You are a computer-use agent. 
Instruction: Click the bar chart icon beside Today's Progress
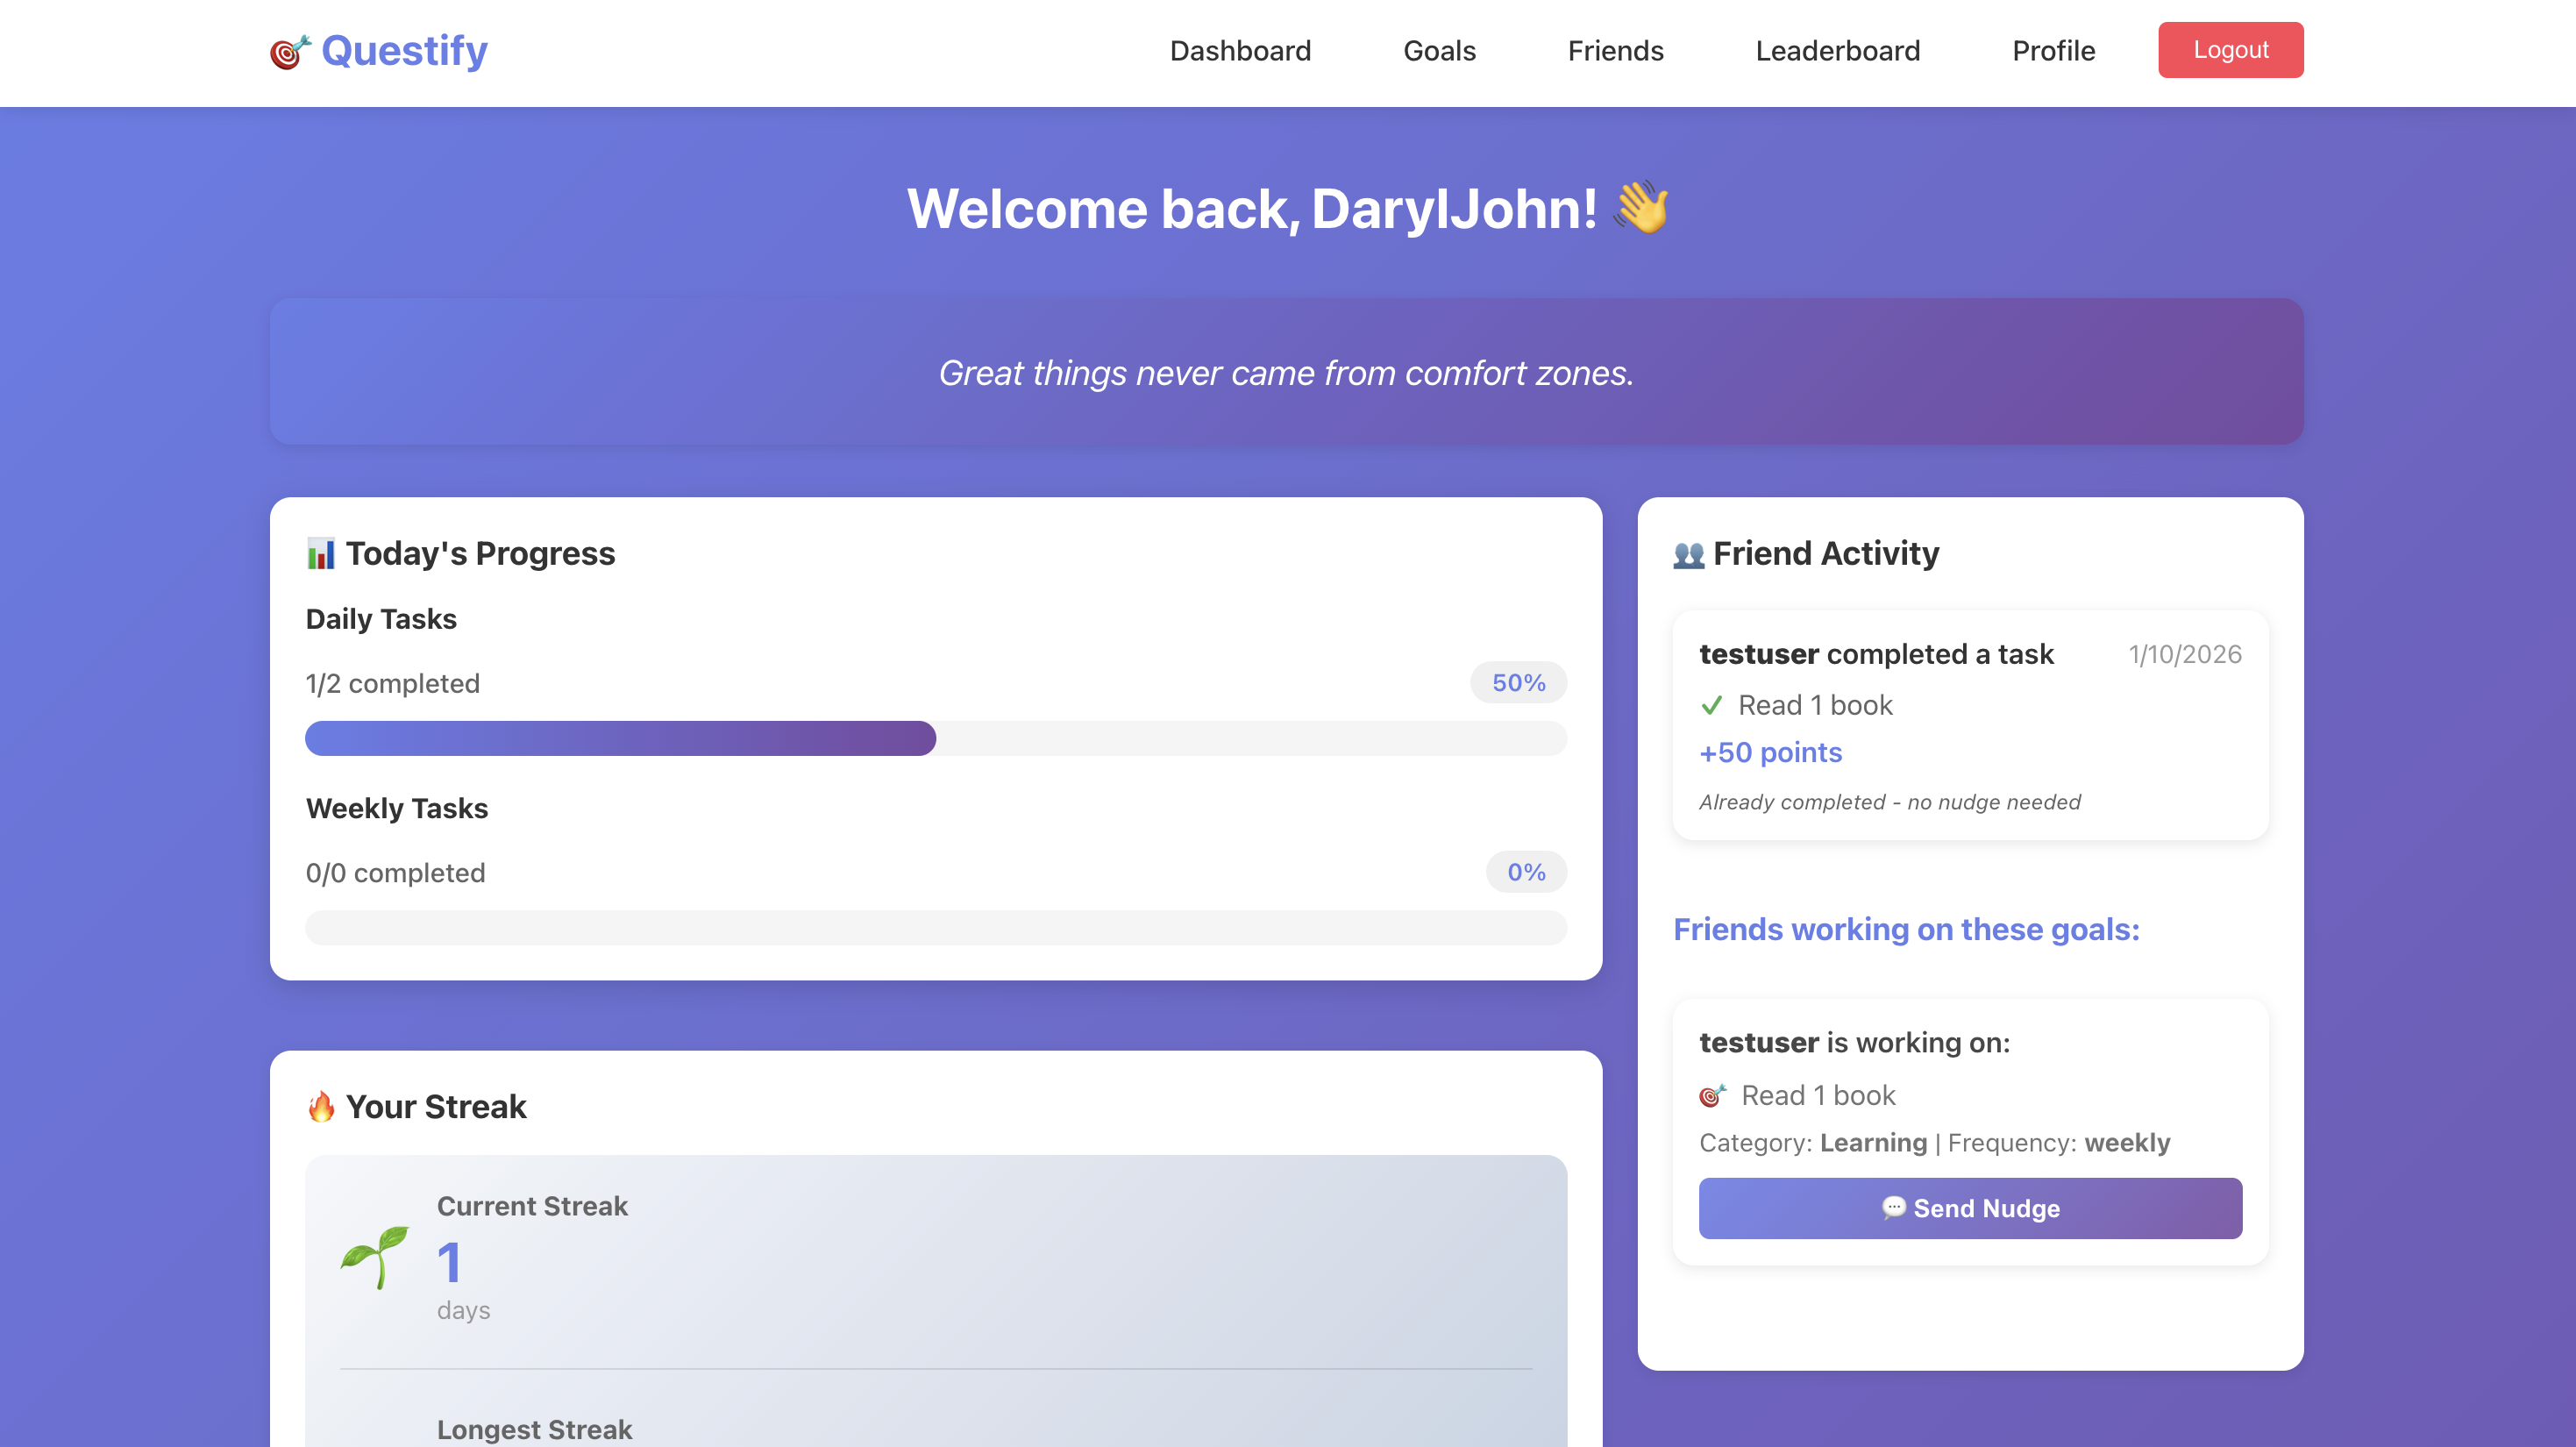320,553
